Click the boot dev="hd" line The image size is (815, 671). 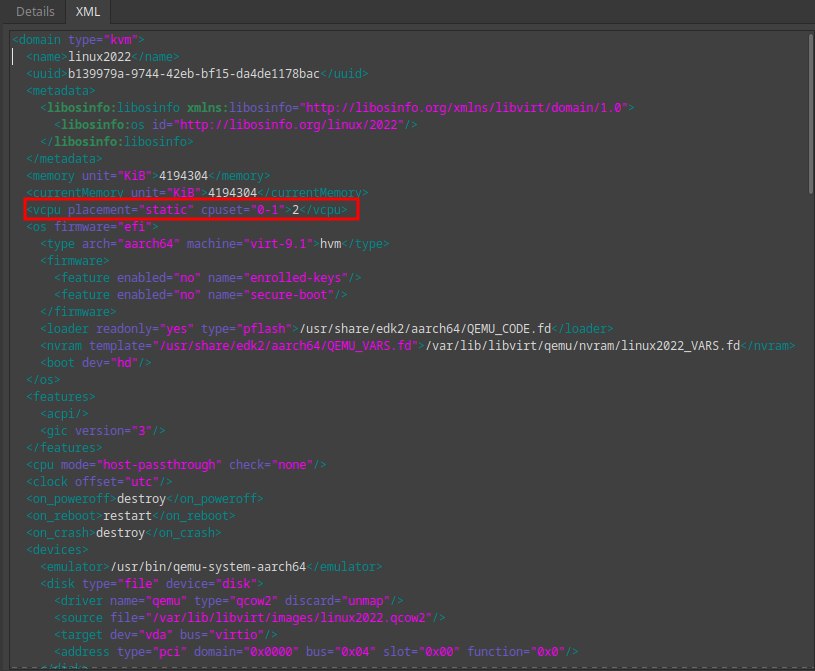tap(96, 363)
